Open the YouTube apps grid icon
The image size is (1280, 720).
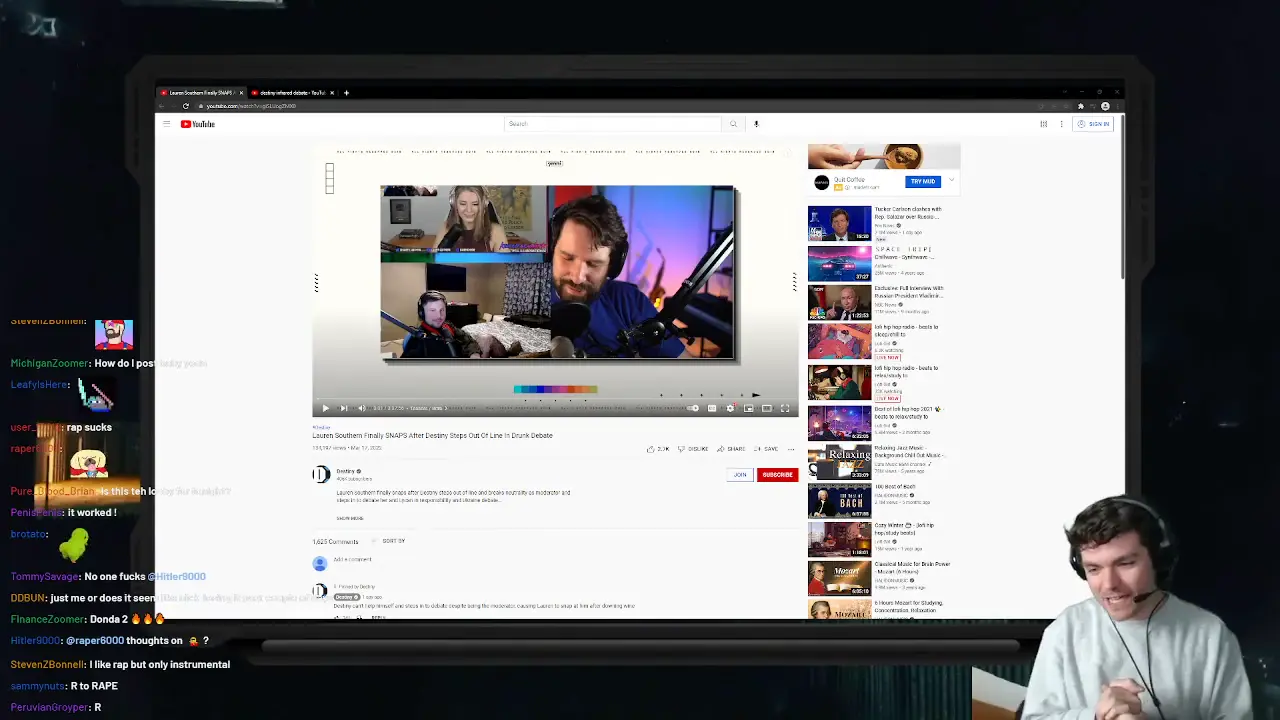(x=1043, y=124)
